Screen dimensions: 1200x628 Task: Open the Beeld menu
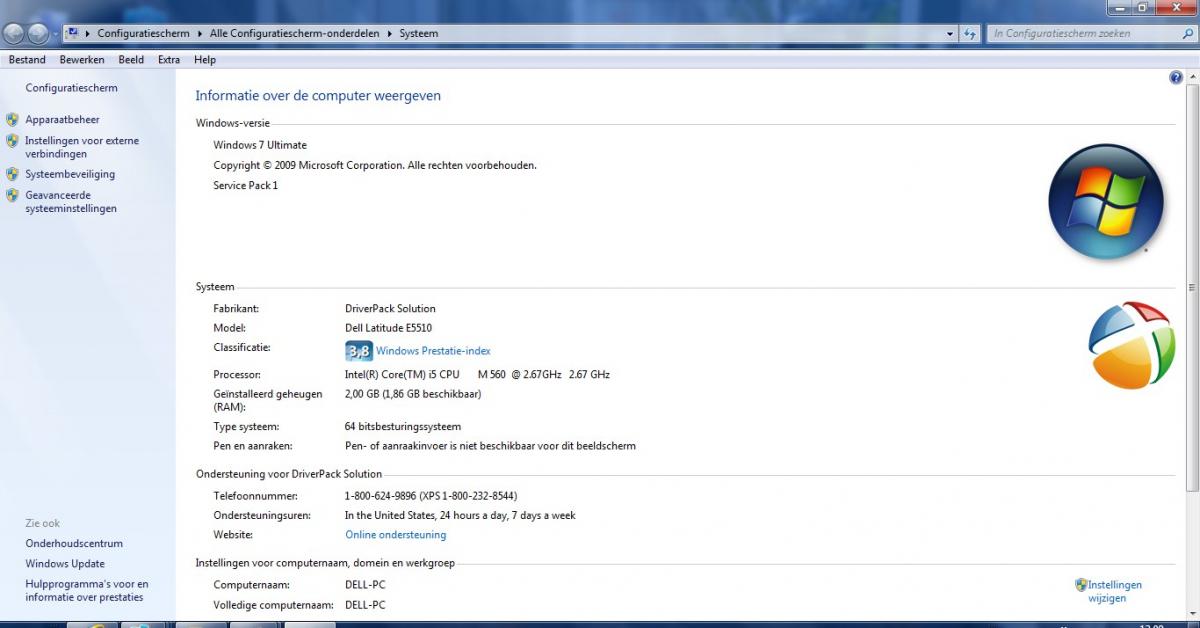click(131, 60)
